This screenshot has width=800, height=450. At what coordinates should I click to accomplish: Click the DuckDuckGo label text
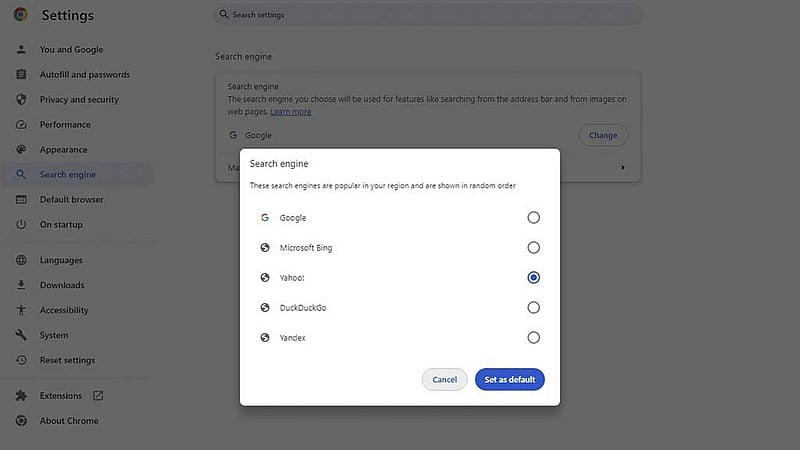pos(303,308)
